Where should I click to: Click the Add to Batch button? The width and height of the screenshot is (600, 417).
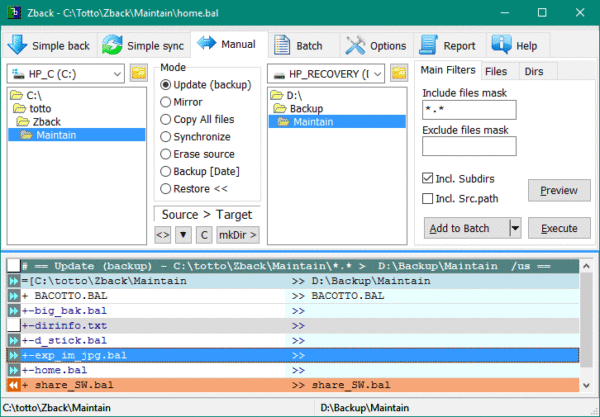467,228
